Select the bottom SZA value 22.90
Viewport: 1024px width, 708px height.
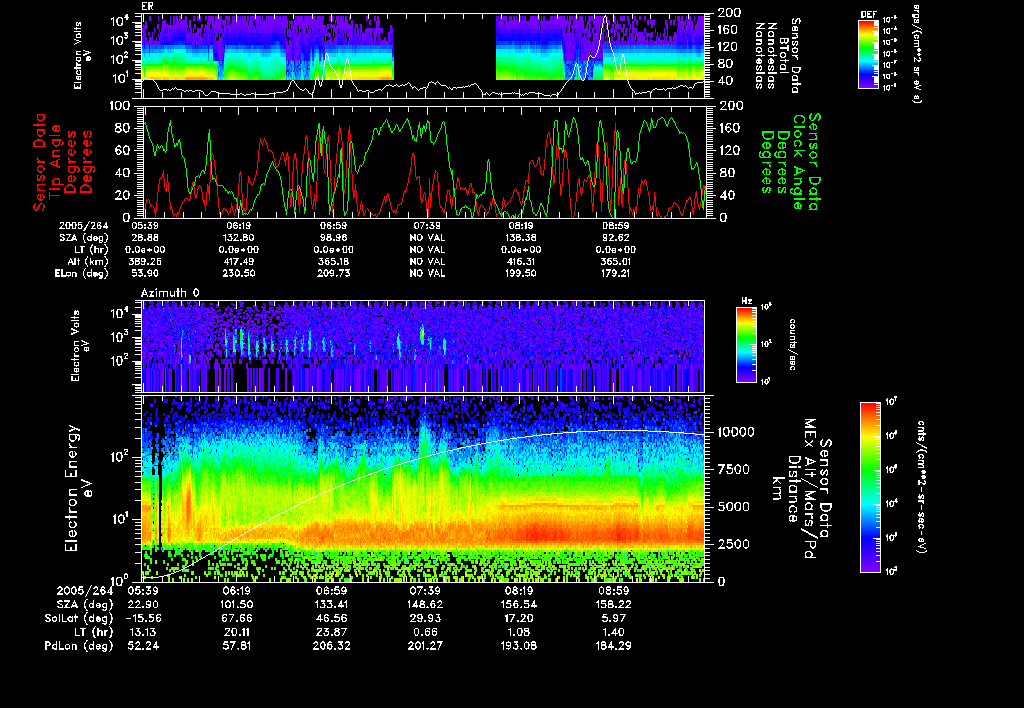[x=145, y=604]
